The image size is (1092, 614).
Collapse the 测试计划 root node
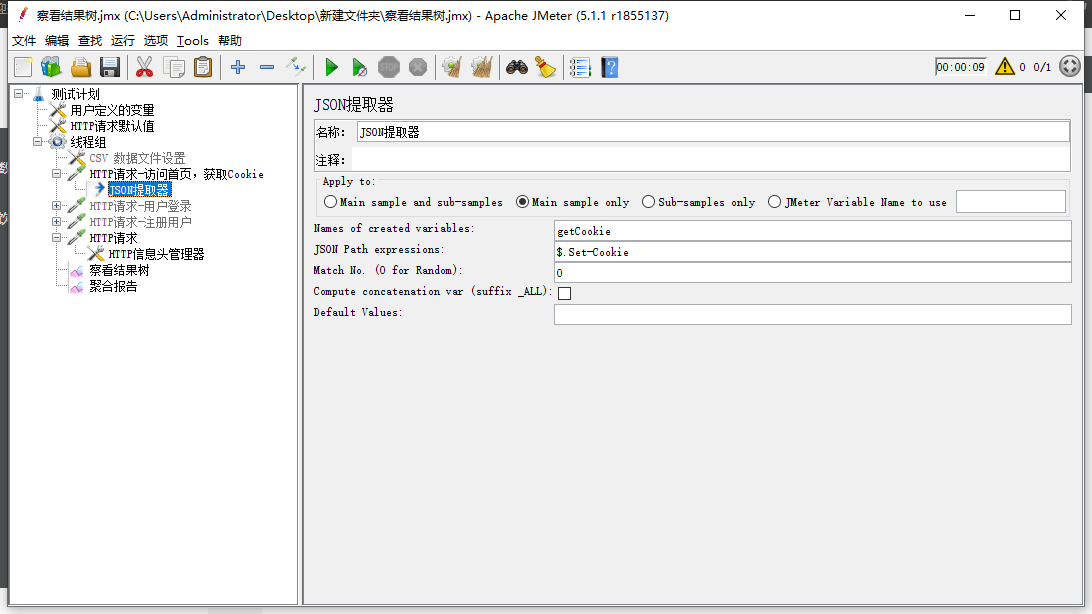[19, 93]
